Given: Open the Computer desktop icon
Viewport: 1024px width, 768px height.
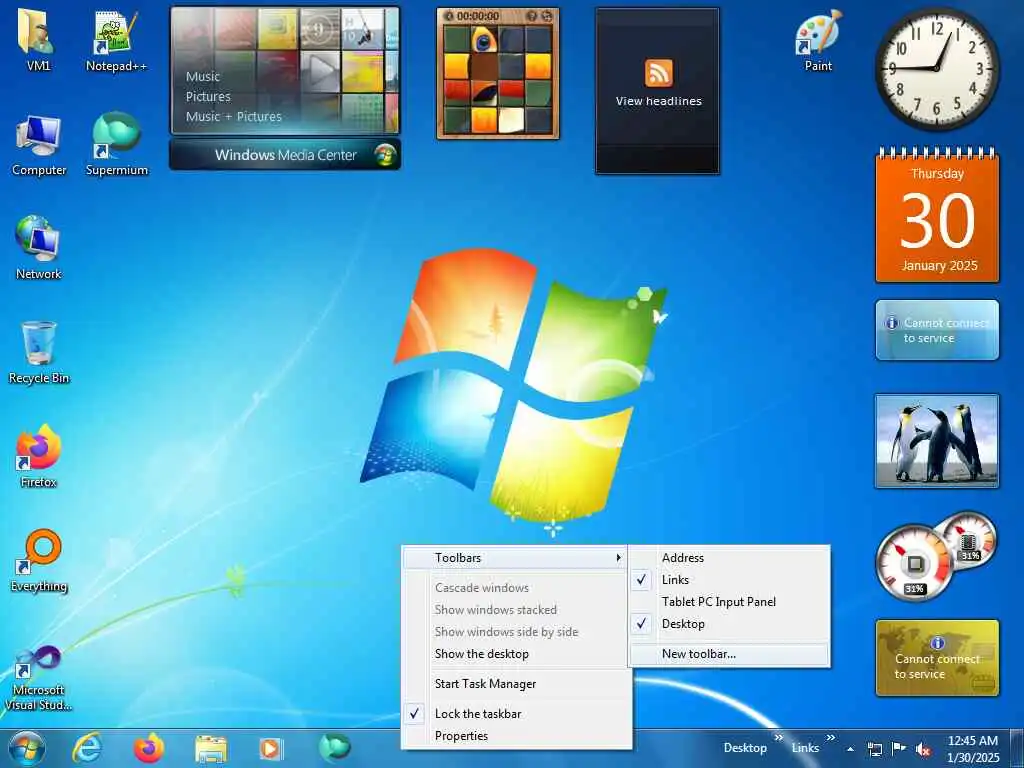Looking at the screenshot, I should click(39, 145).
